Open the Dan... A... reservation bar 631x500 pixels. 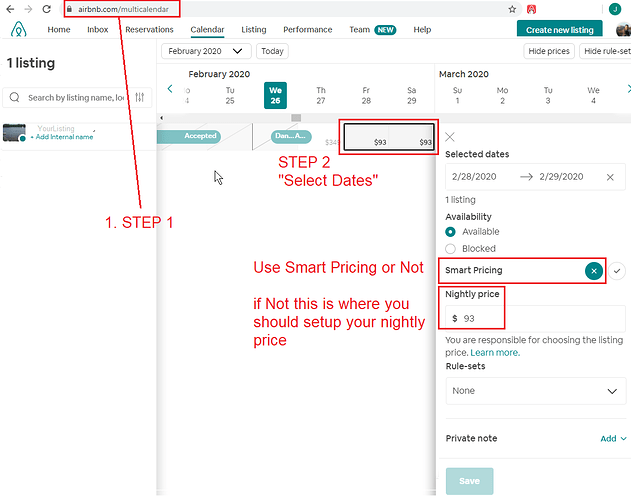[291, 136]
